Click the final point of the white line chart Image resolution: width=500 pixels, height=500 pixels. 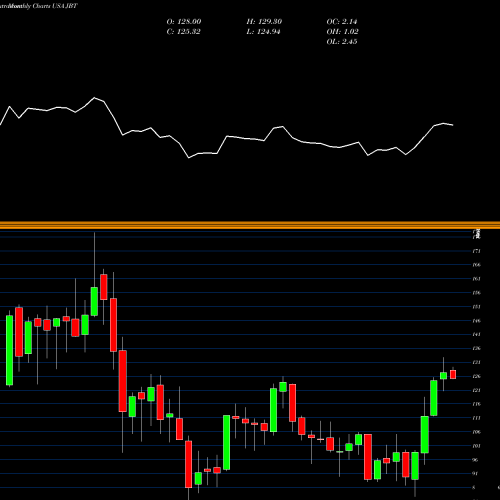[453, 125]
